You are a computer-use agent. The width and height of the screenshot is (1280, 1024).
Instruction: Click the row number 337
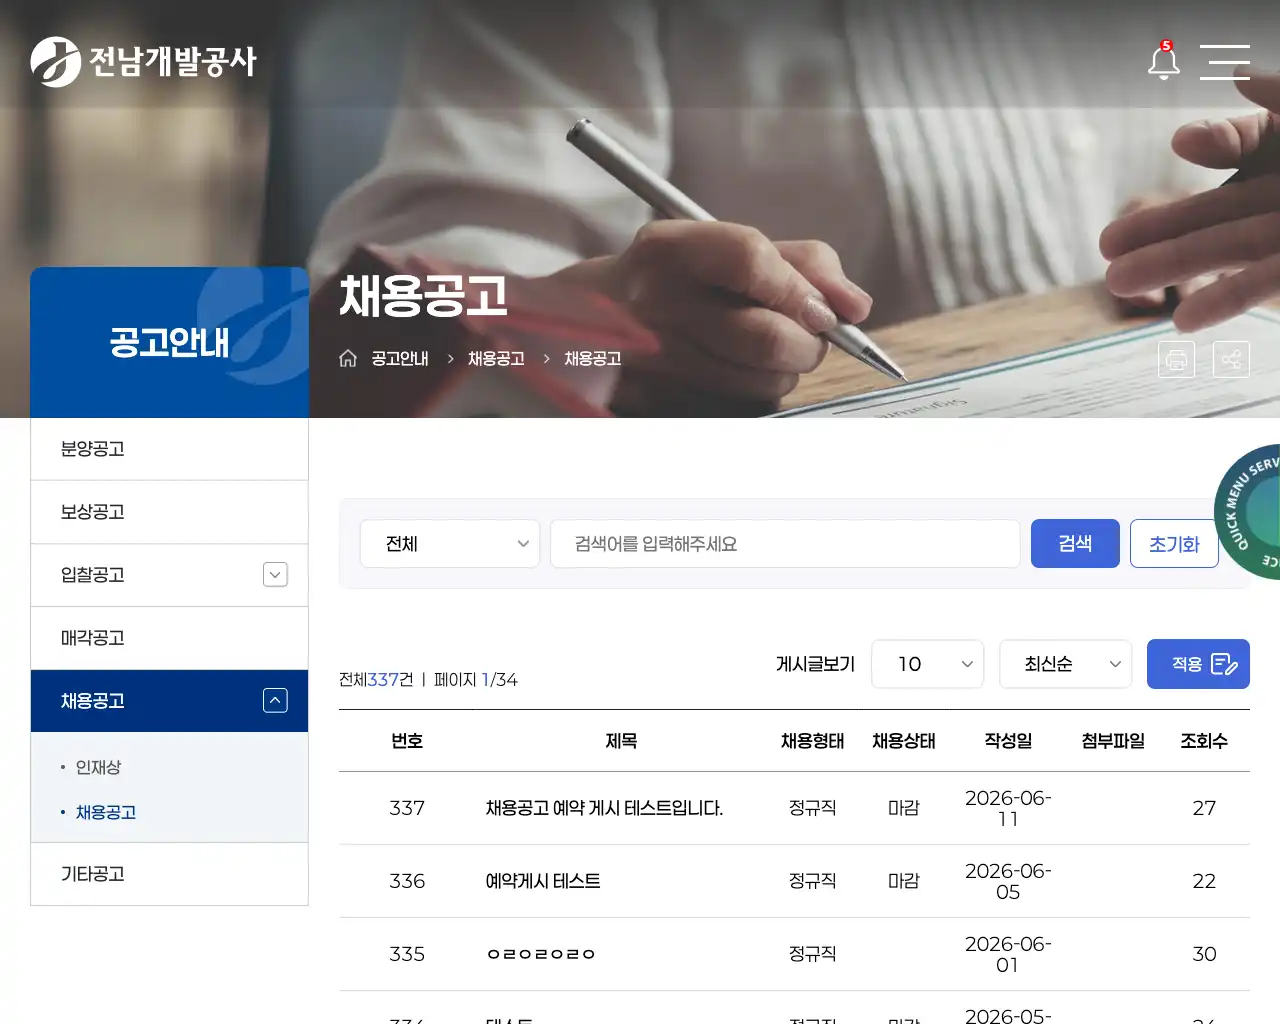[407, 808]
